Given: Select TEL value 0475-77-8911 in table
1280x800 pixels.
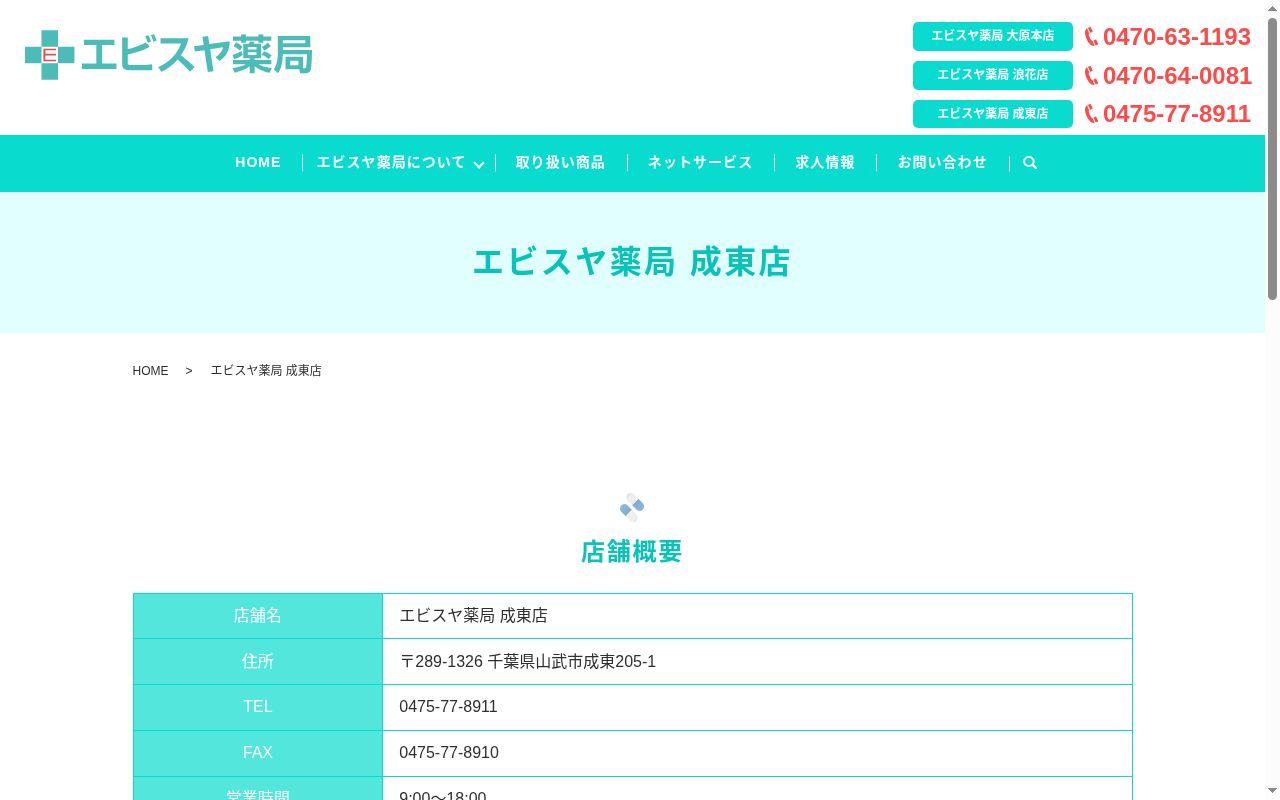Looking at the screenshot, I should coord(448,707).
